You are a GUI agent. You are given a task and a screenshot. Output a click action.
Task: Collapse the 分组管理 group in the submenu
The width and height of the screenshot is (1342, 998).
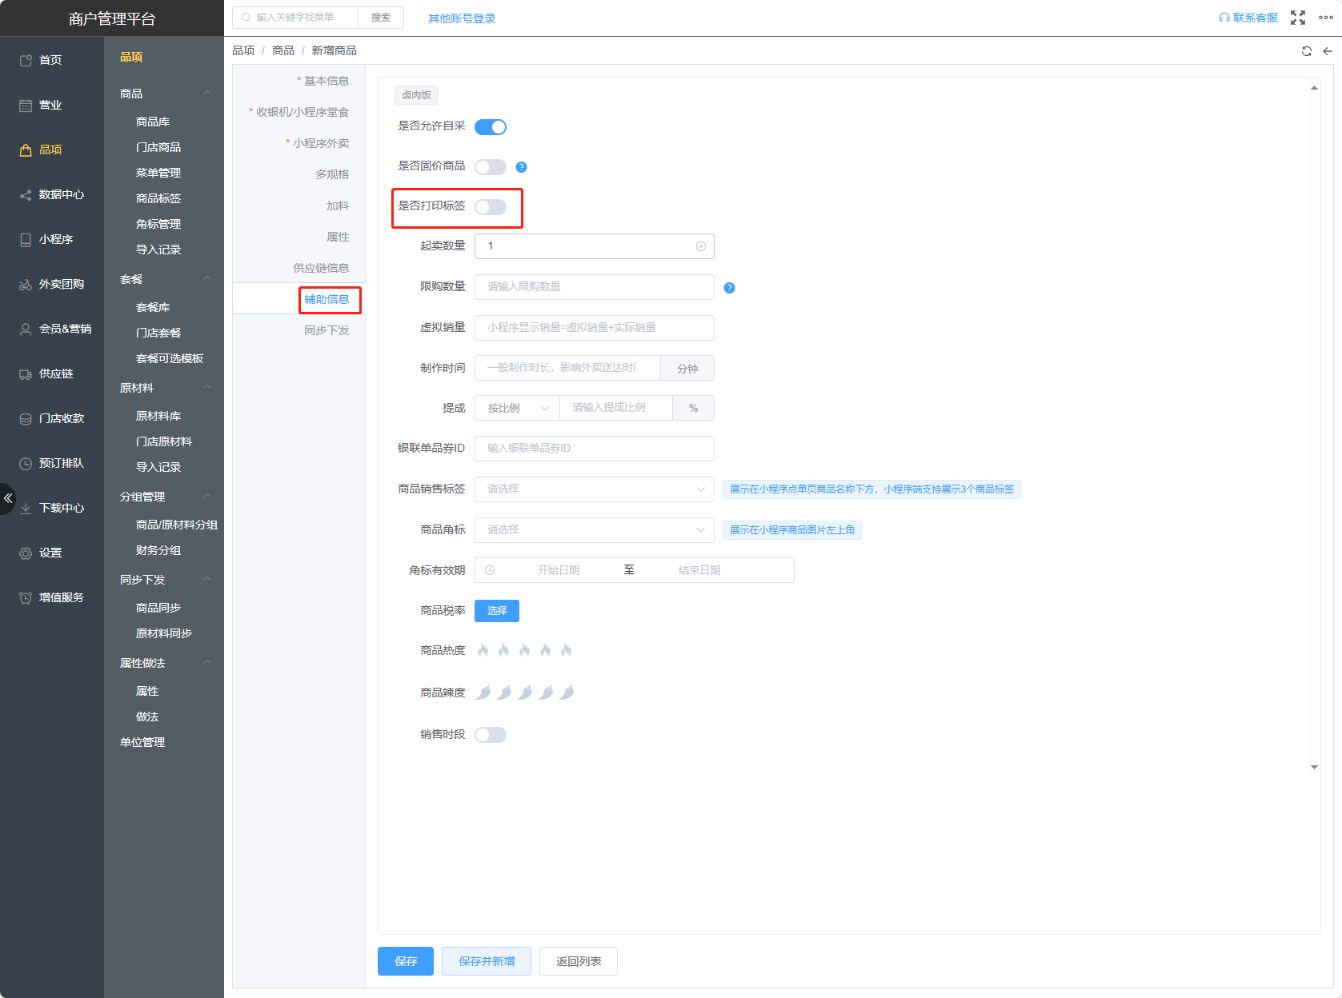click(207, 497)
